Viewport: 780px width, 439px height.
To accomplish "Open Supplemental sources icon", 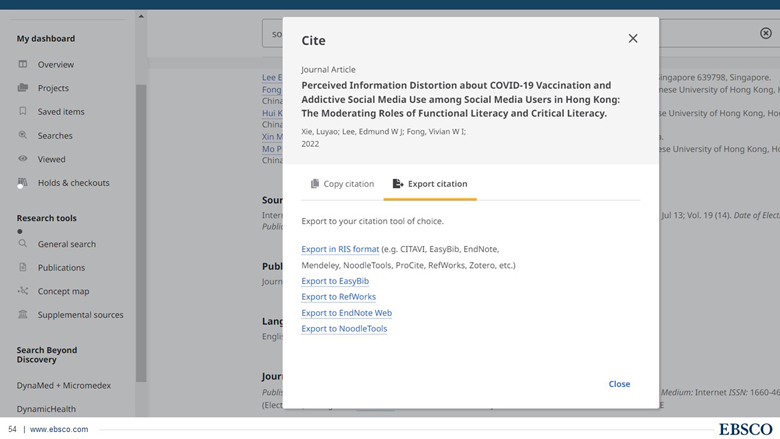I will 23,315.
